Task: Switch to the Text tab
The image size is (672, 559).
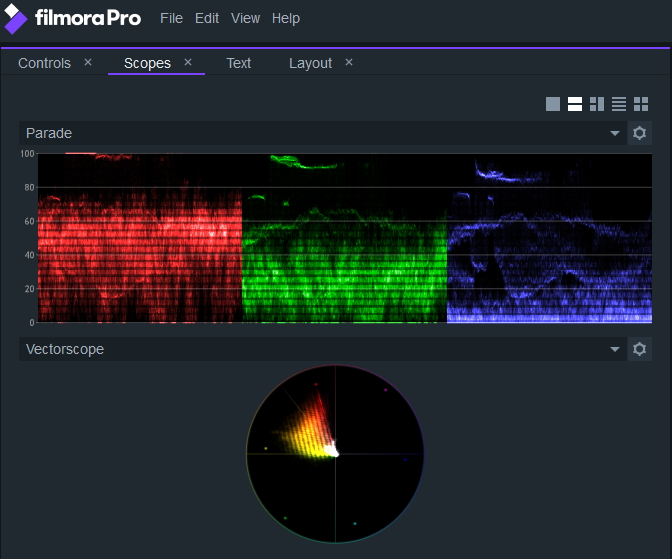Action: 239,63
